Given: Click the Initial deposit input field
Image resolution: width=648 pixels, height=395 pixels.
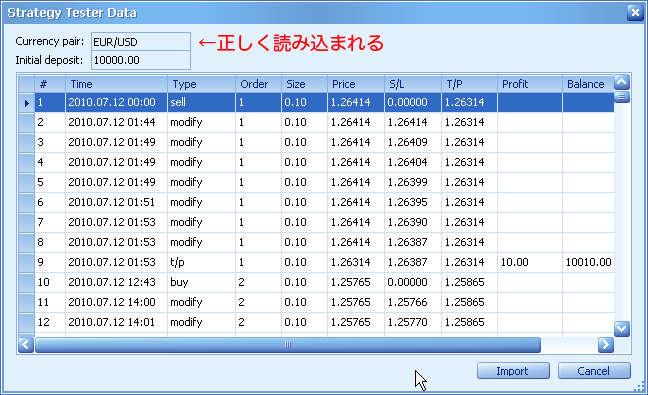Looking at the screenshot, I should pyautogui.click(x=141, y=60).
